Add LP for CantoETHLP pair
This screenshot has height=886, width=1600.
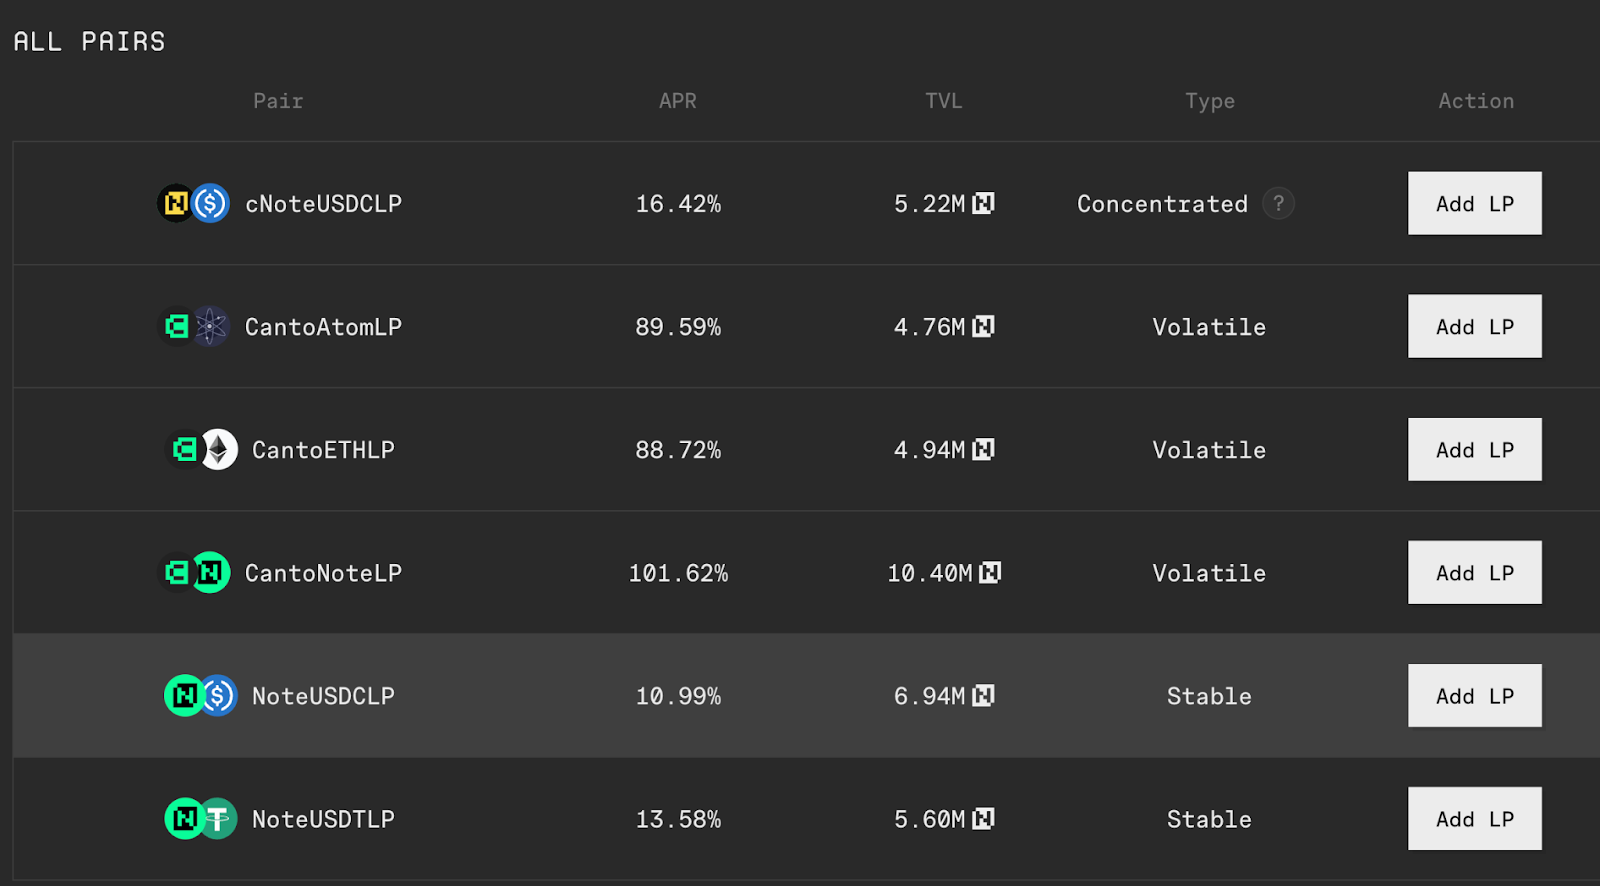(x=1475, y=449)
